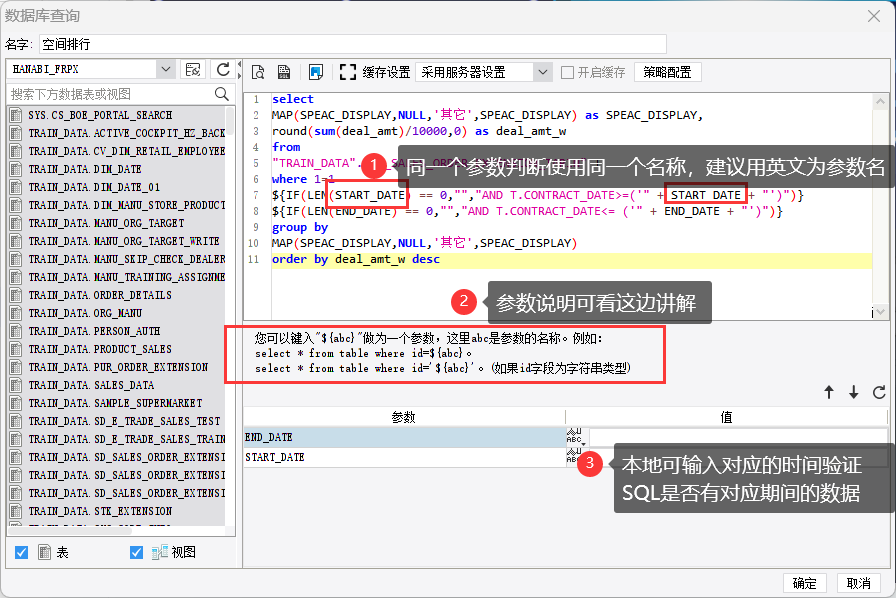Select TRAIN_DATA.PUR_ORDER_EXTENSION table
Image resolution: width=896 pixels, height=598 pixels.
coord(118,367)
